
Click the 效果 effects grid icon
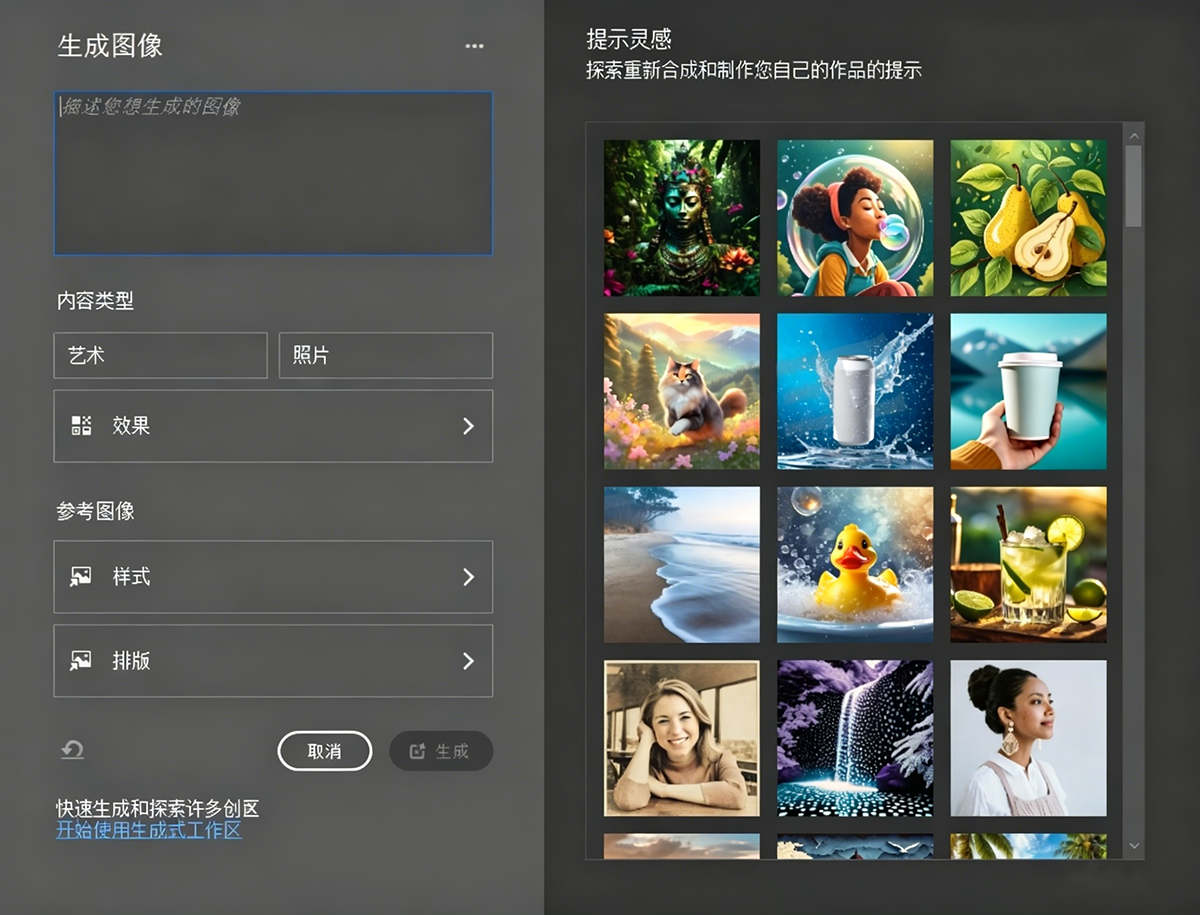81,425
